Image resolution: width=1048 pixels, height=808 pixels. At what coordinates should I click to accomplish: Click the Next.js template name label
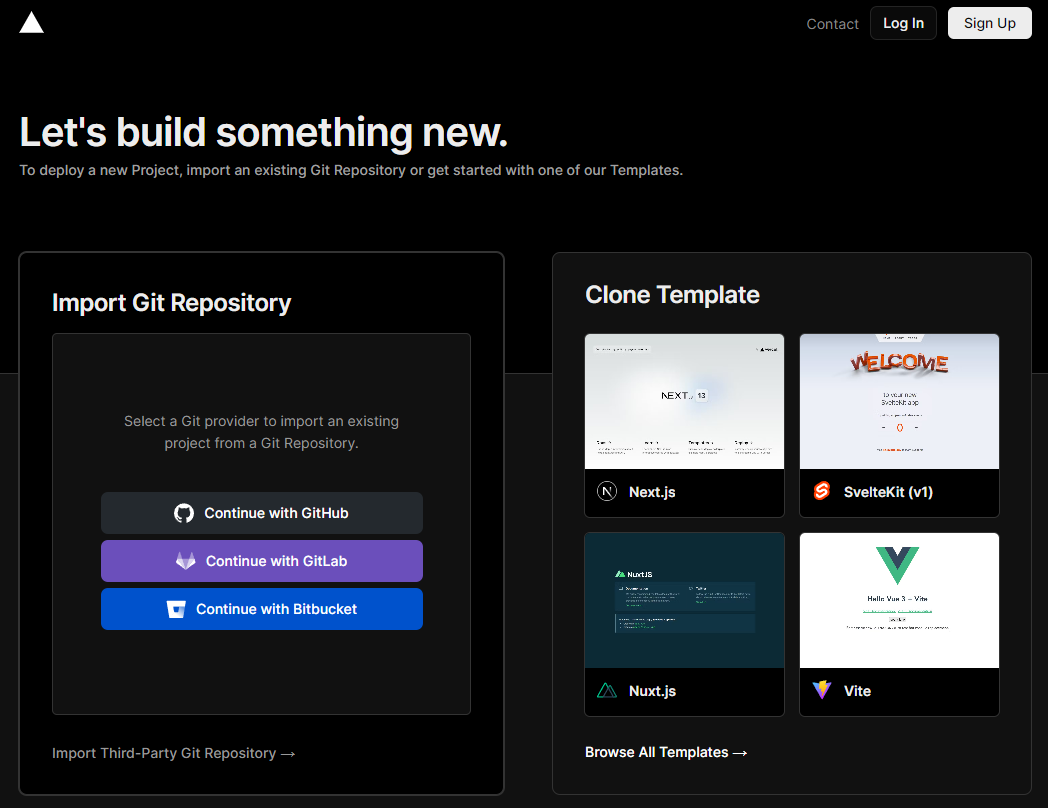(x=652, y=492)
